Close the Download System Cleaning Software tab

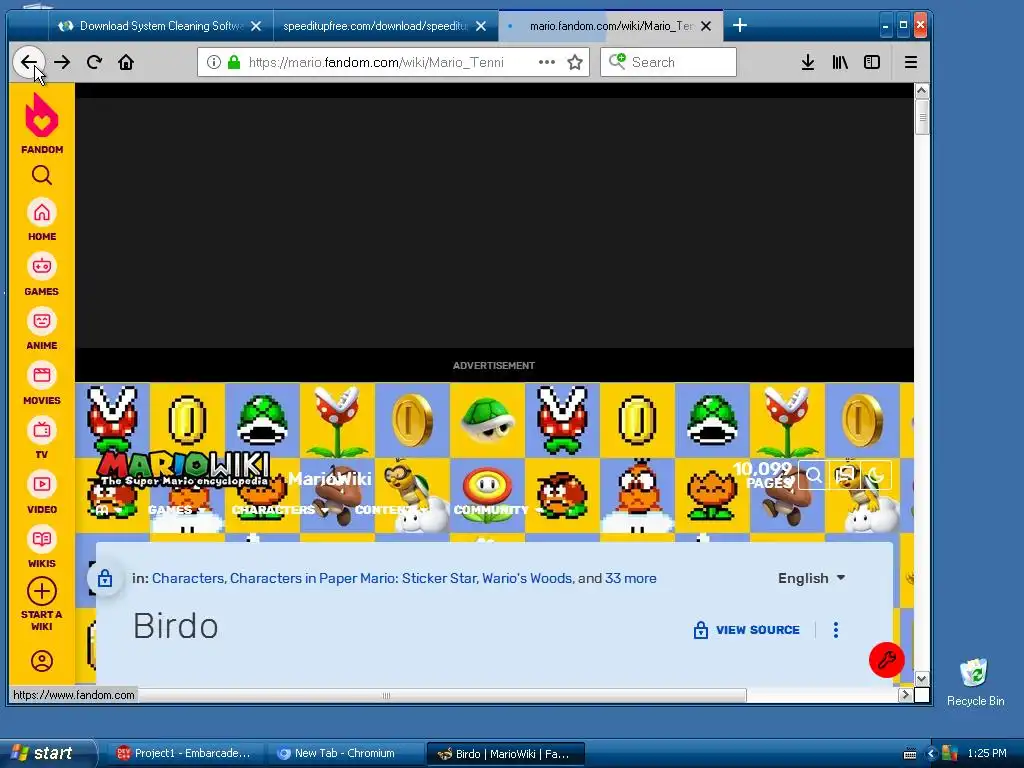pyautogui.click(x=256, y=26)
